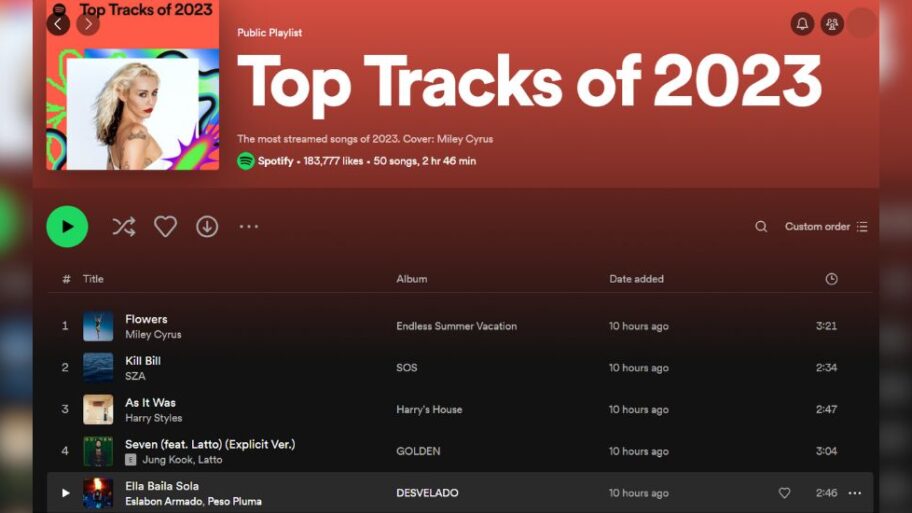Select the As It Was track title
Screen dimensions: 912x513
tap(150, 402)
